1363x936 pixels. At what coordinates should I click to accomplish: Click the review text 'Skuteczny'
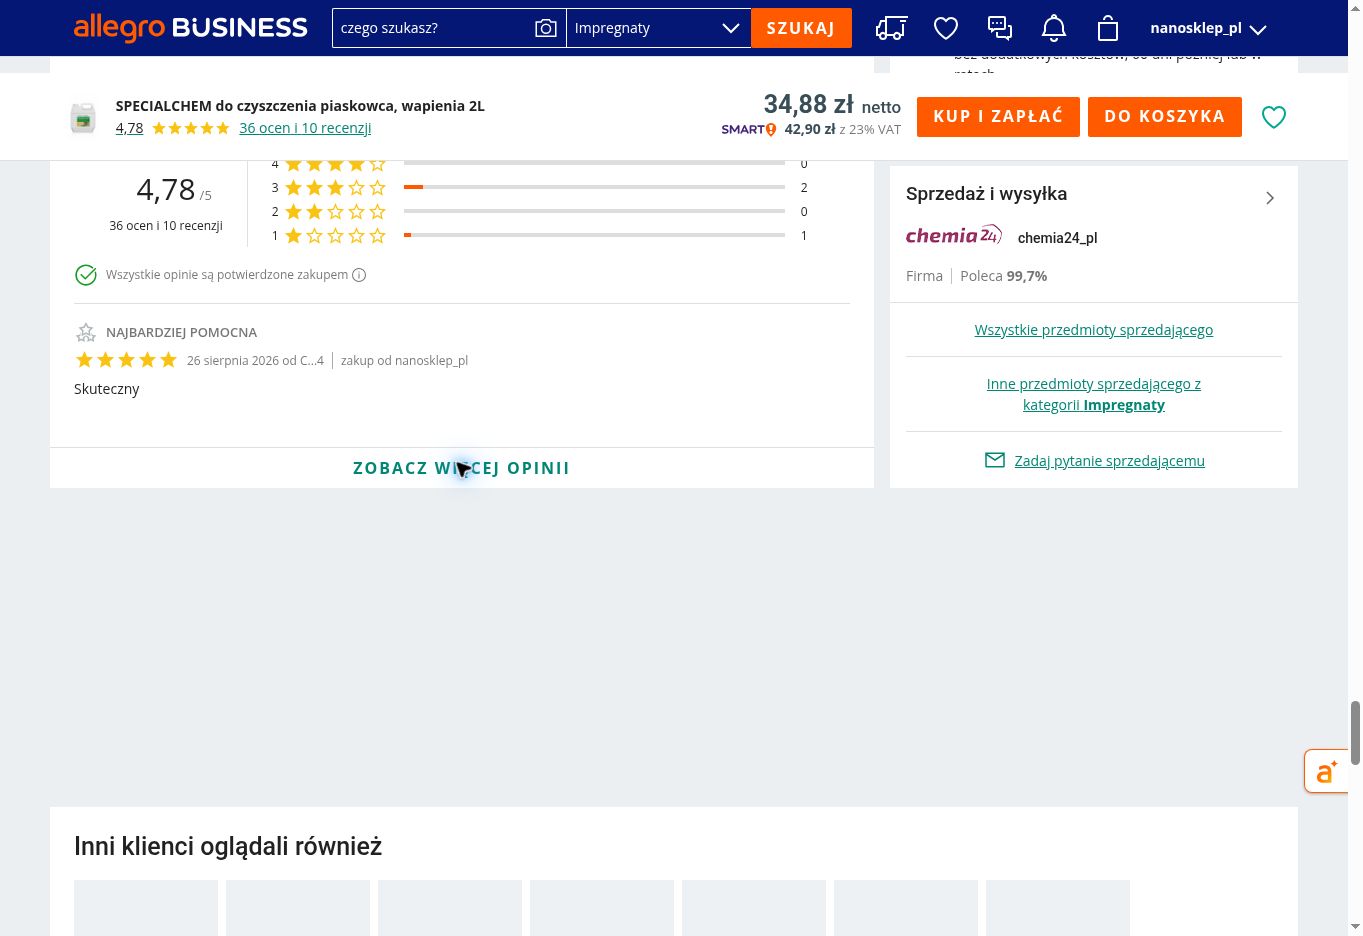107,389
